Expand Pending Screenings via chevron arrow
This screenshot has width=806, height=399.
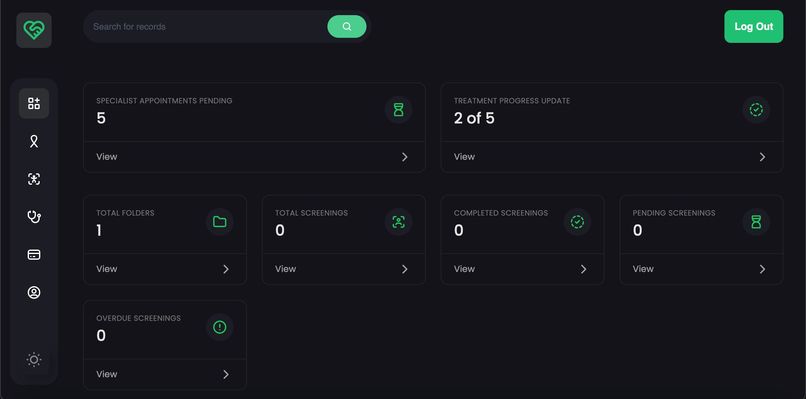click(762, 269)
